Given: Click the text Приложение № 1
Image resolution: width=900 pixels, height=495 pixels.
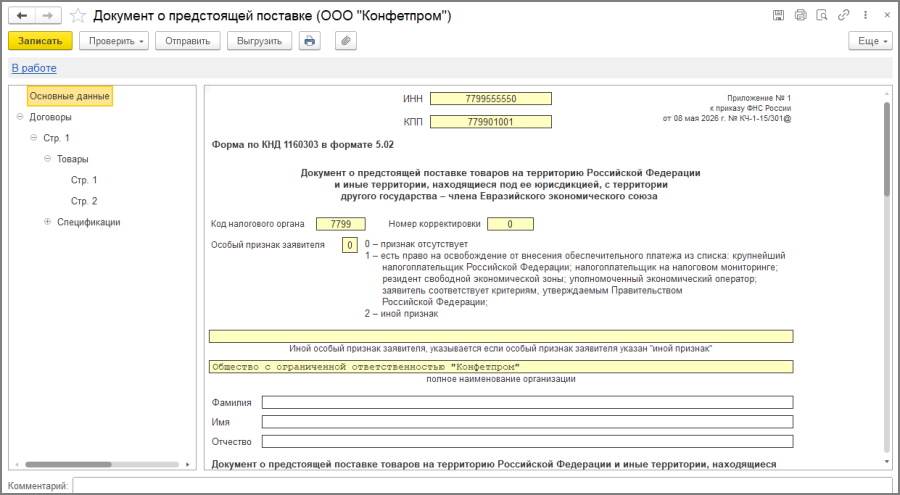Looking at the screenshot, I should tap(759, 98).
